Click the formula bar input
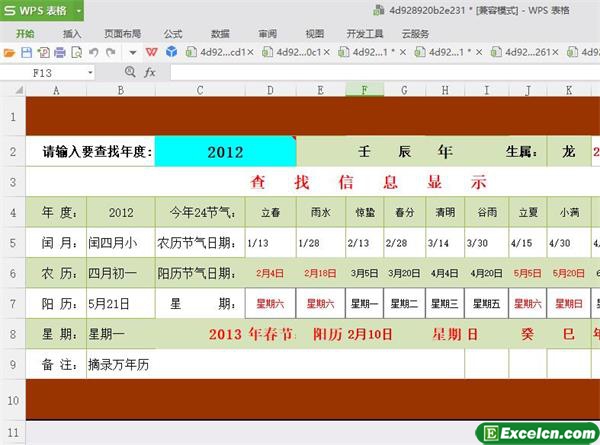The width and height of the screenshot is (600, 445). coord(385,72)
